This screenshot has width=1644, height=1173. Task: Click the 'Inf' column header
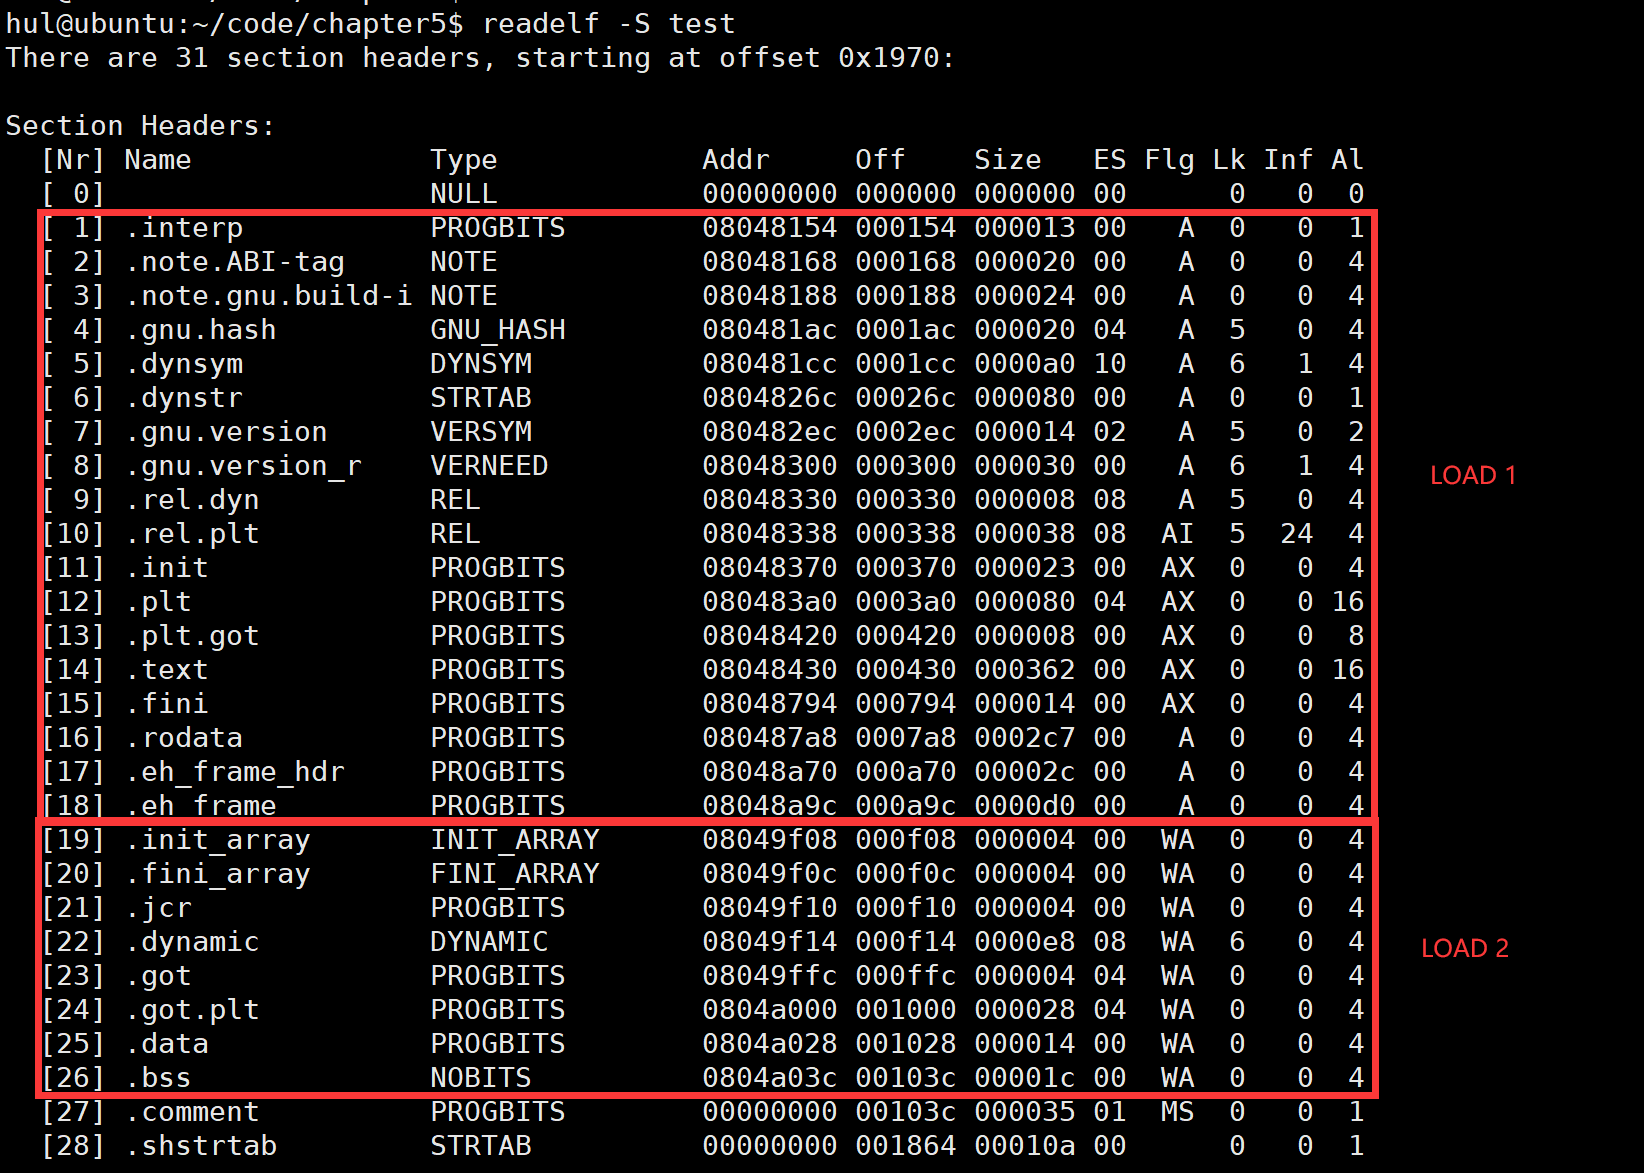coord(1288,159)
